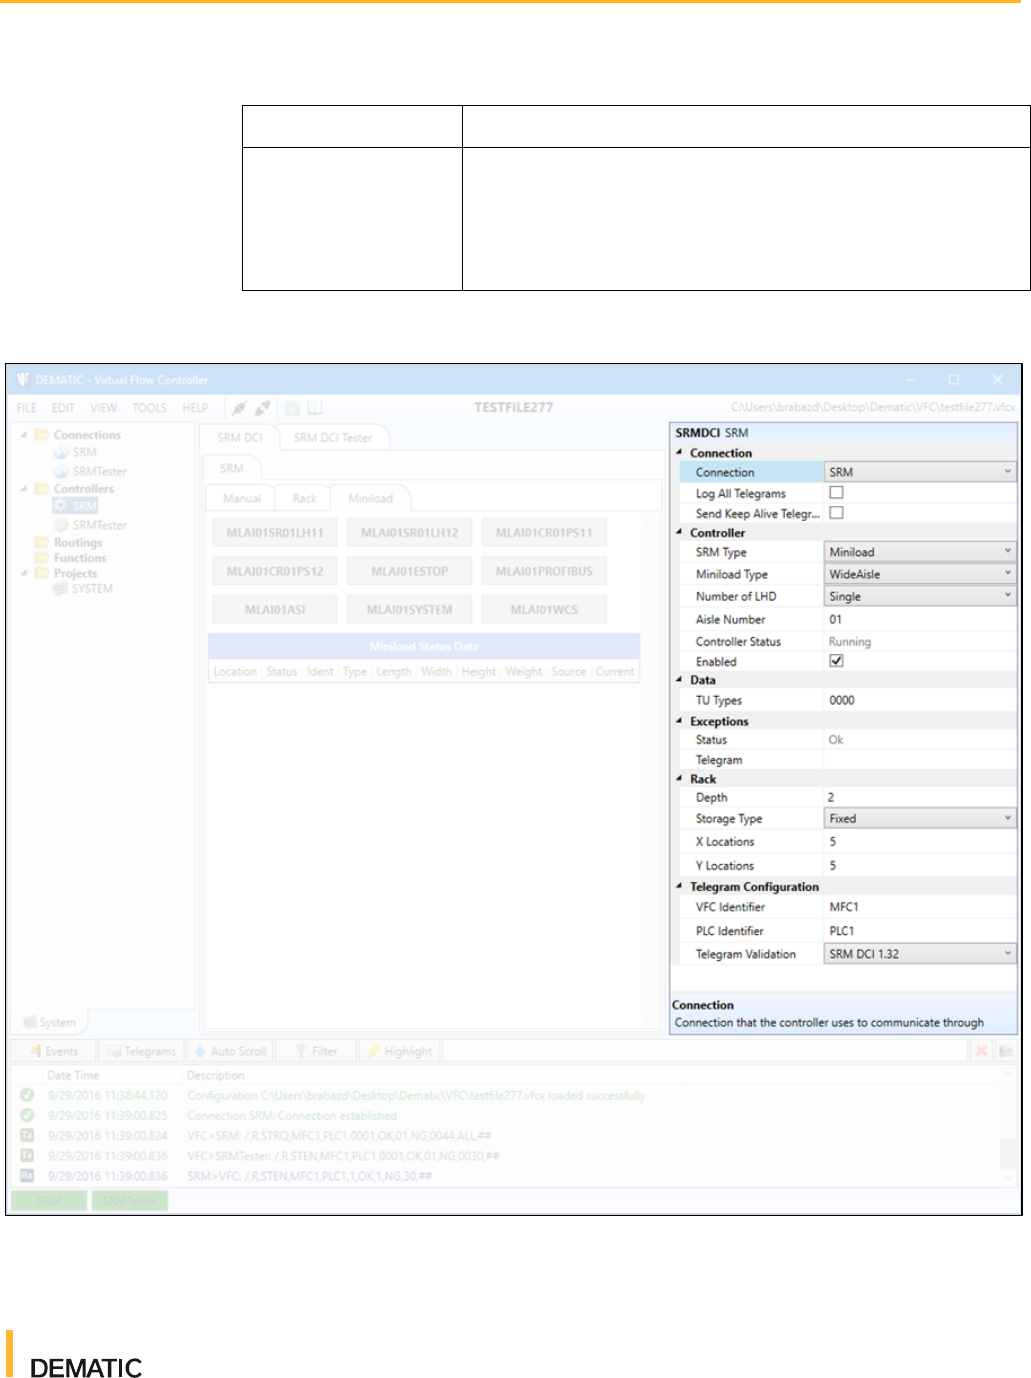Click the PLC Identifier field PLC1
The width and height of the screenshot is (1031, 1378).
click(920, 931)
